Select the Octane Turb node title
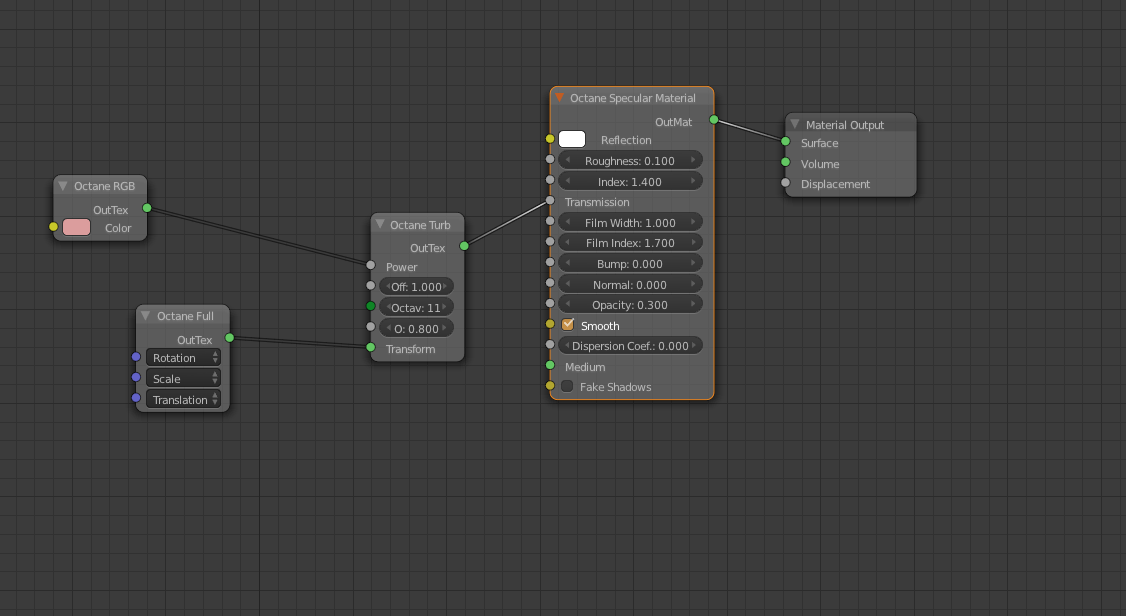This screenshot has width=1126, height=616. coord(420,225)
